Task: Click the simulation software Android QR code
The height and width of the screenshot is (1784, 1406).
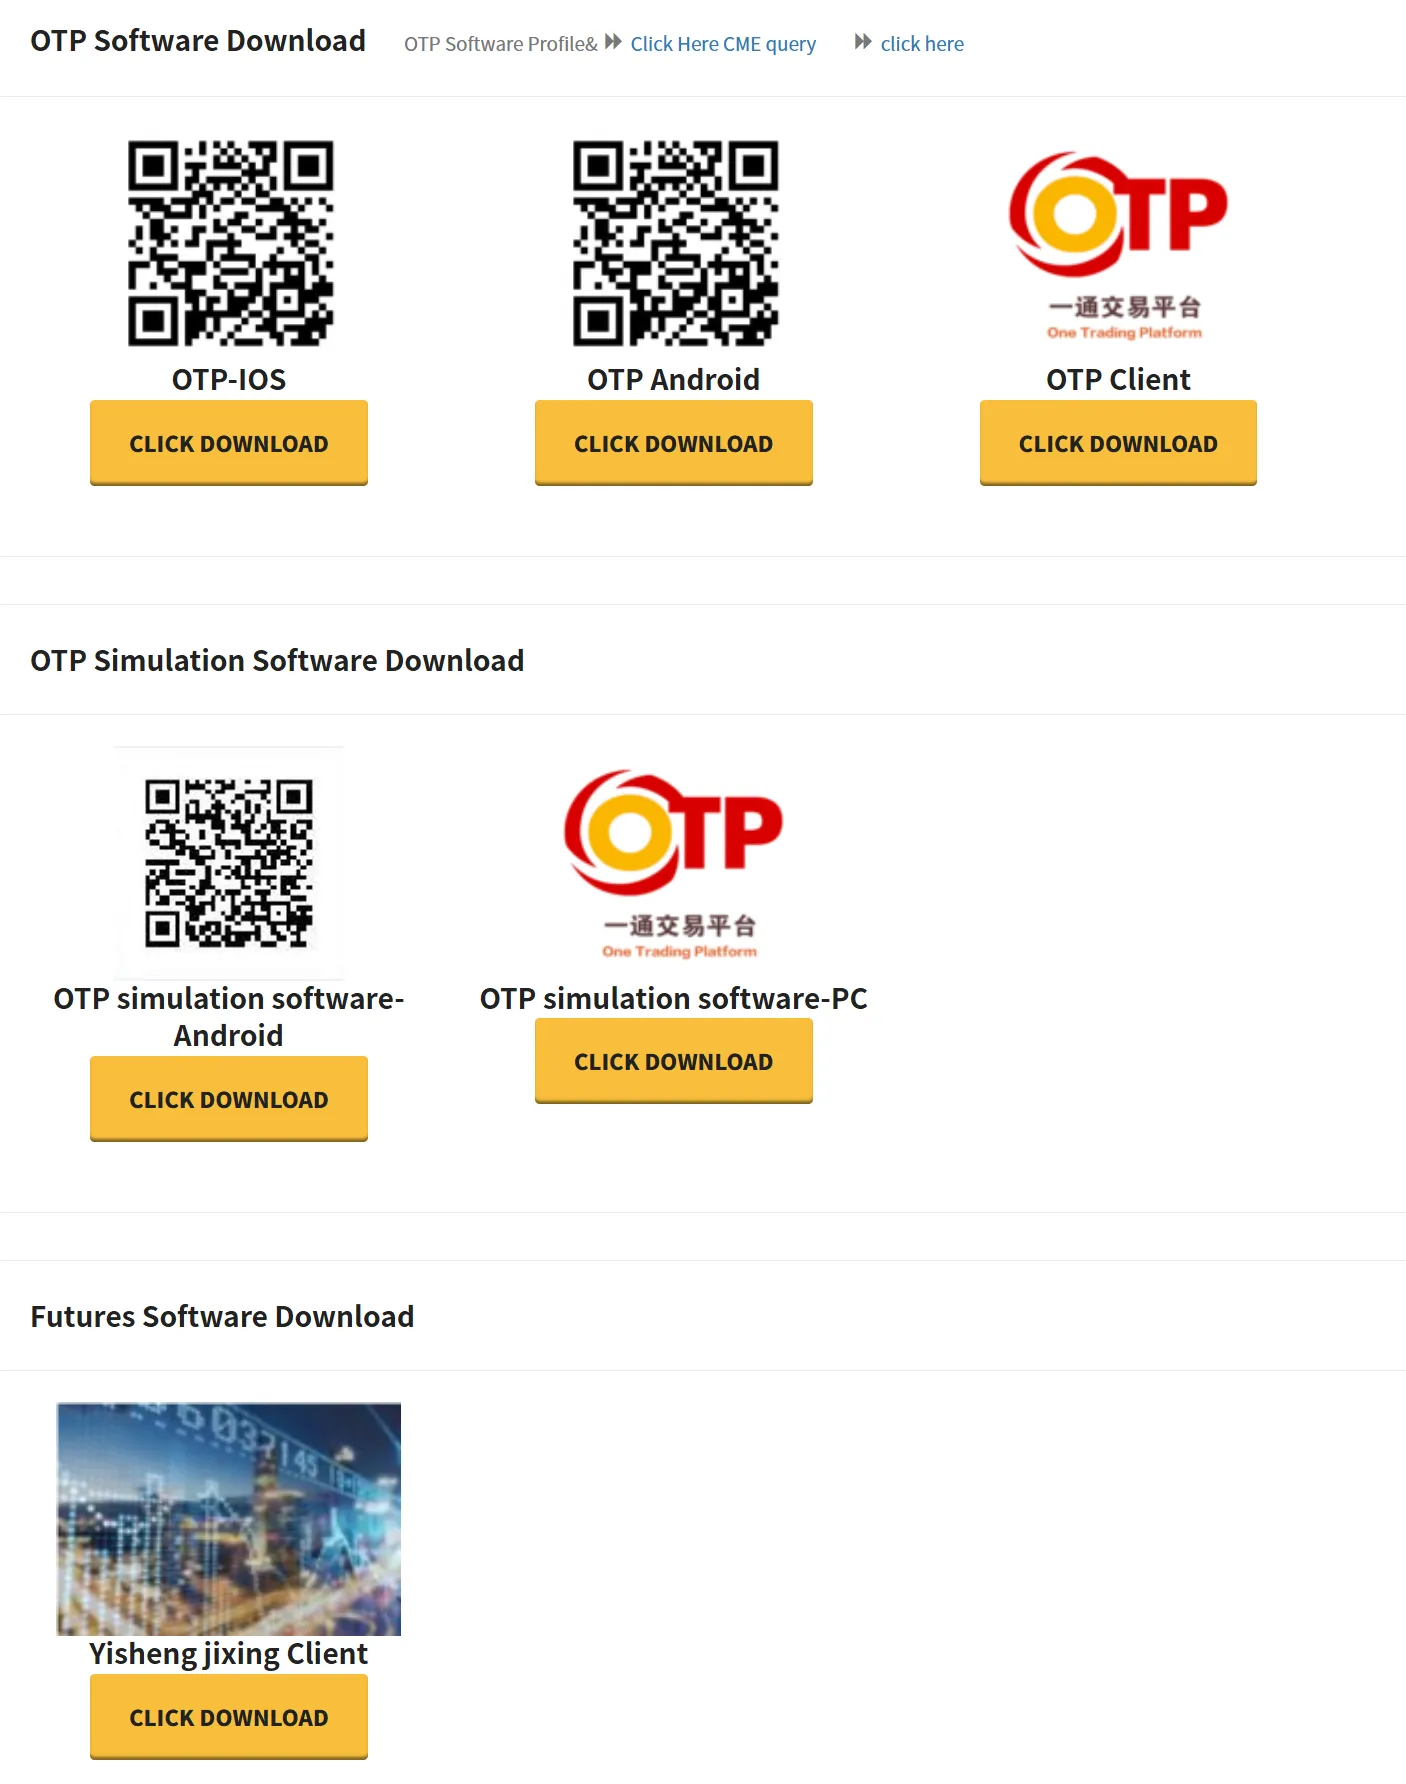Action: coord(229,863)
